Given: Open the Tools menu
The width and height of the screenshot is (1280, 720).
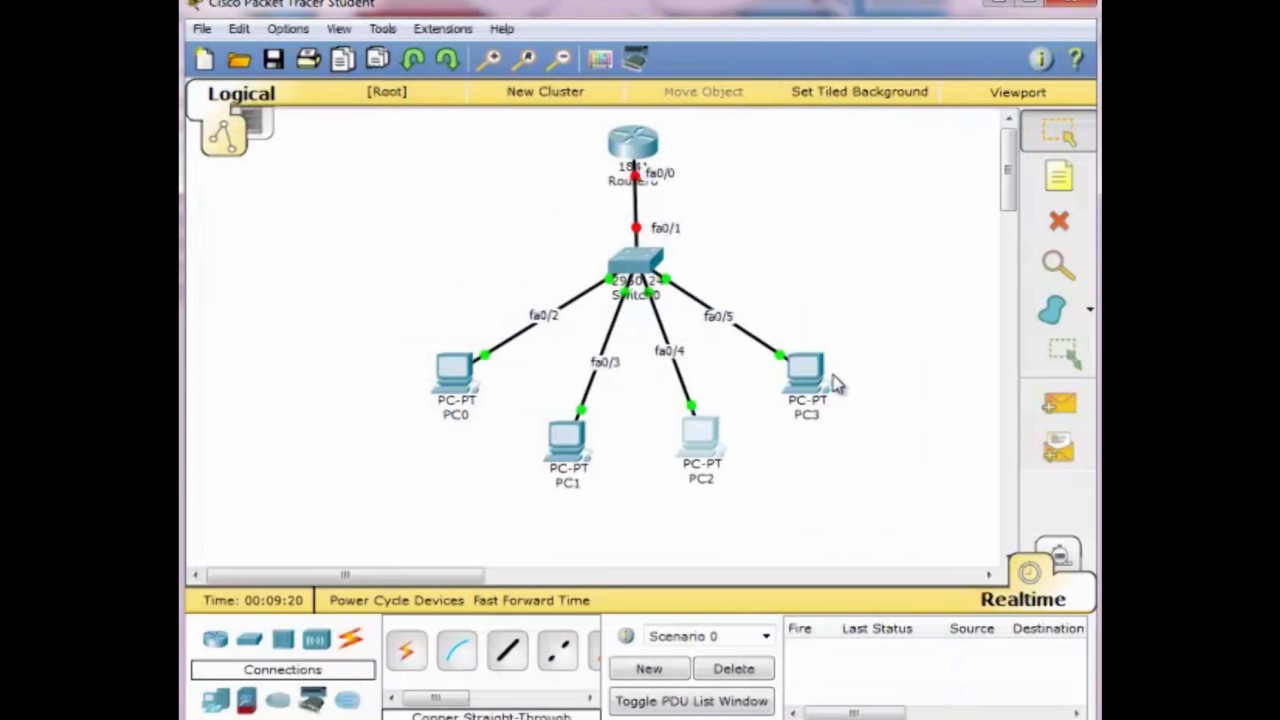Looking at the screenshot, I should 382,29.
